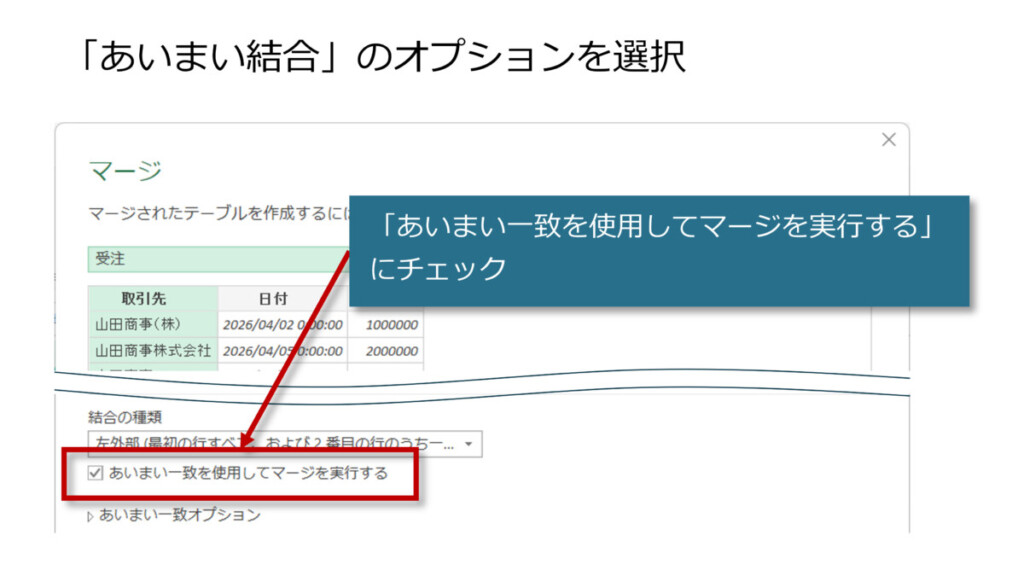
Task: Click the 左外部 join type combo box text
Action: click(270, 444)
